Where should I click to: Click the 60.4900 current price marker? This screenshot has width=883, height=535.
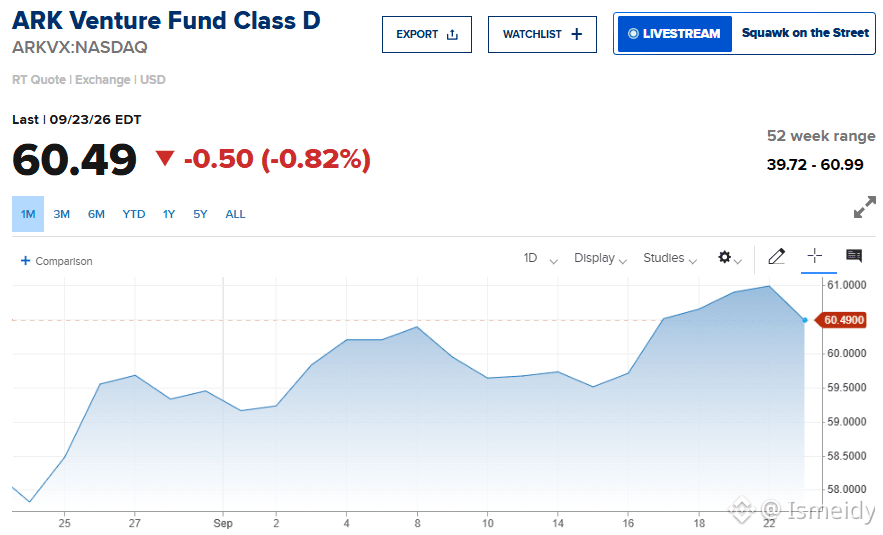[x=841, y=320]
